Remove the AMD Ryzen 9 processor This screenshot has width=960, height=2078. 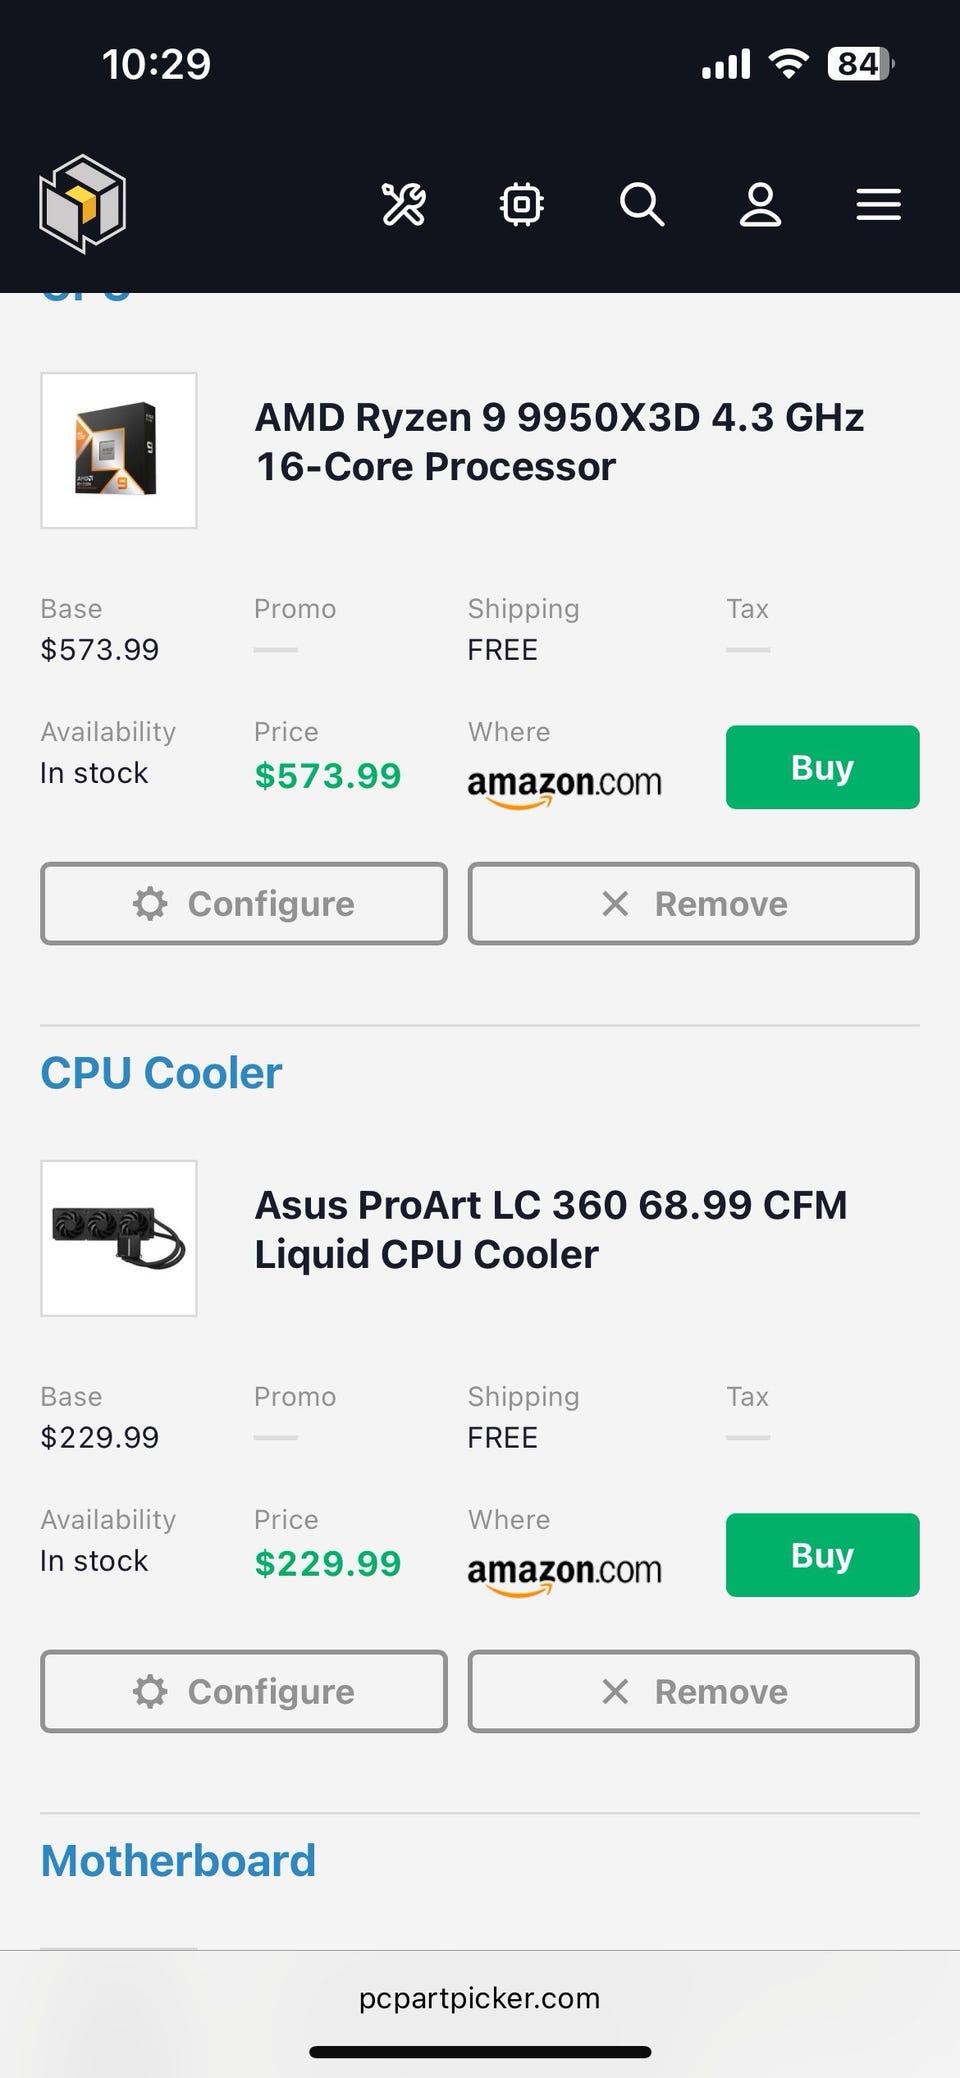[693, 904]
